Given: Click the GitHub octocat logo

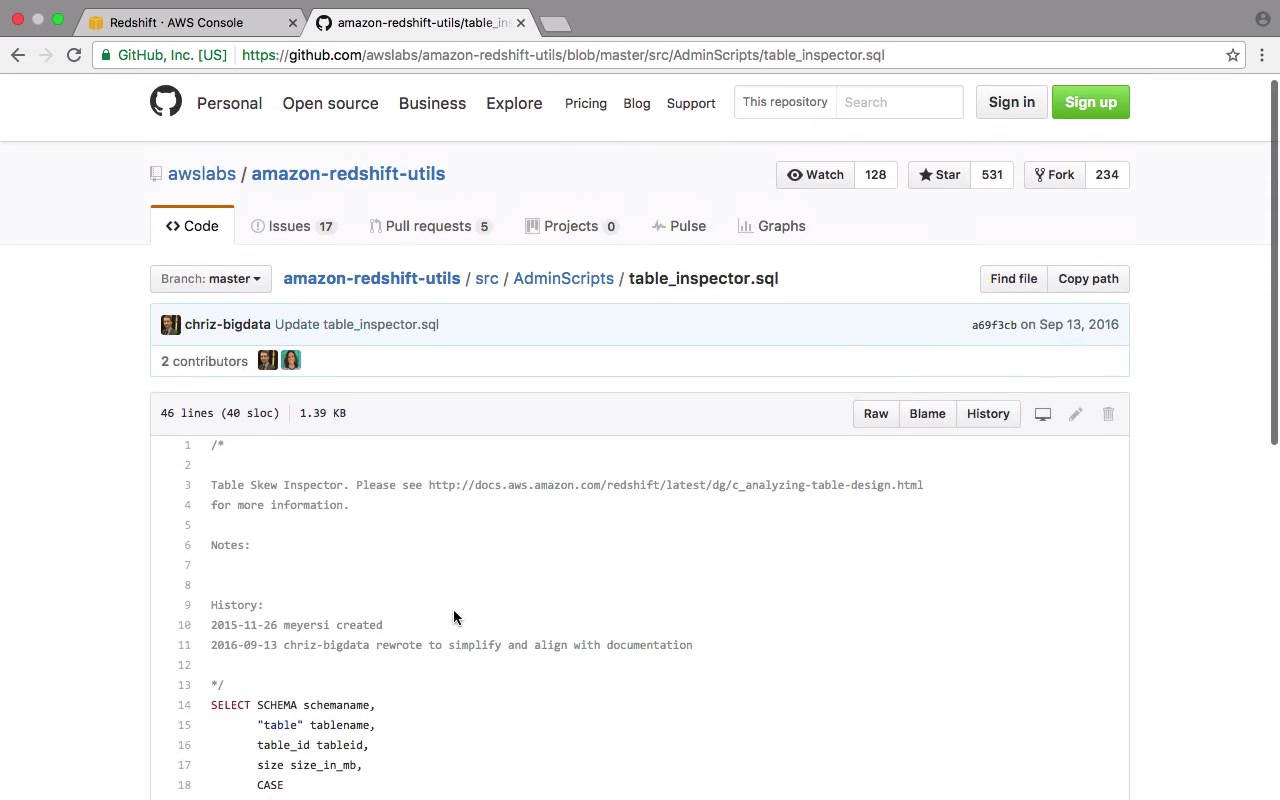Looking at the screenshot, I should (x=166, y=102).
